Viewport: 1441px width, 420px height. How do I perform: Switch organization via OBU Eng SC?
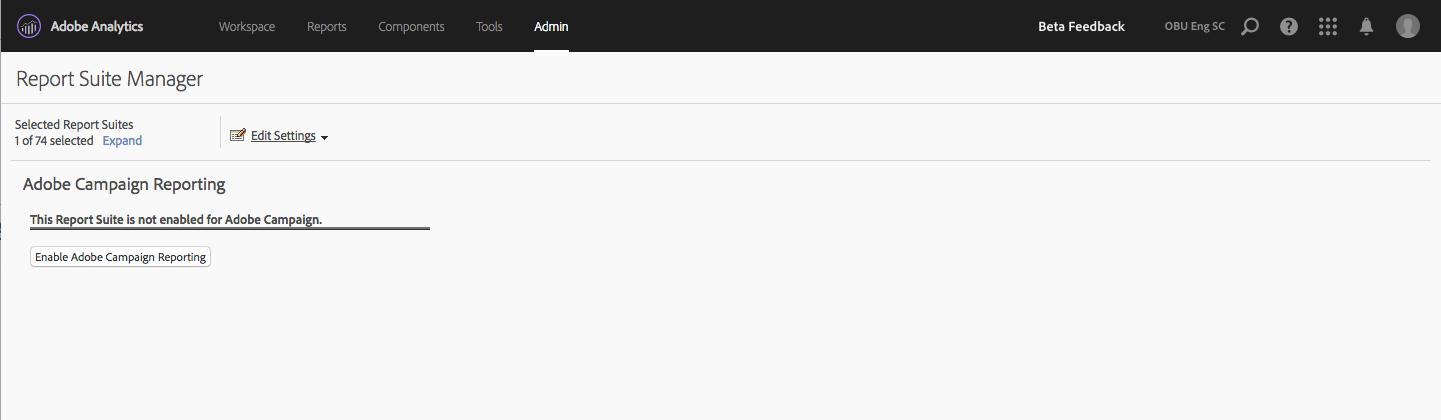pyautogui.click(x=1194, y=27)
